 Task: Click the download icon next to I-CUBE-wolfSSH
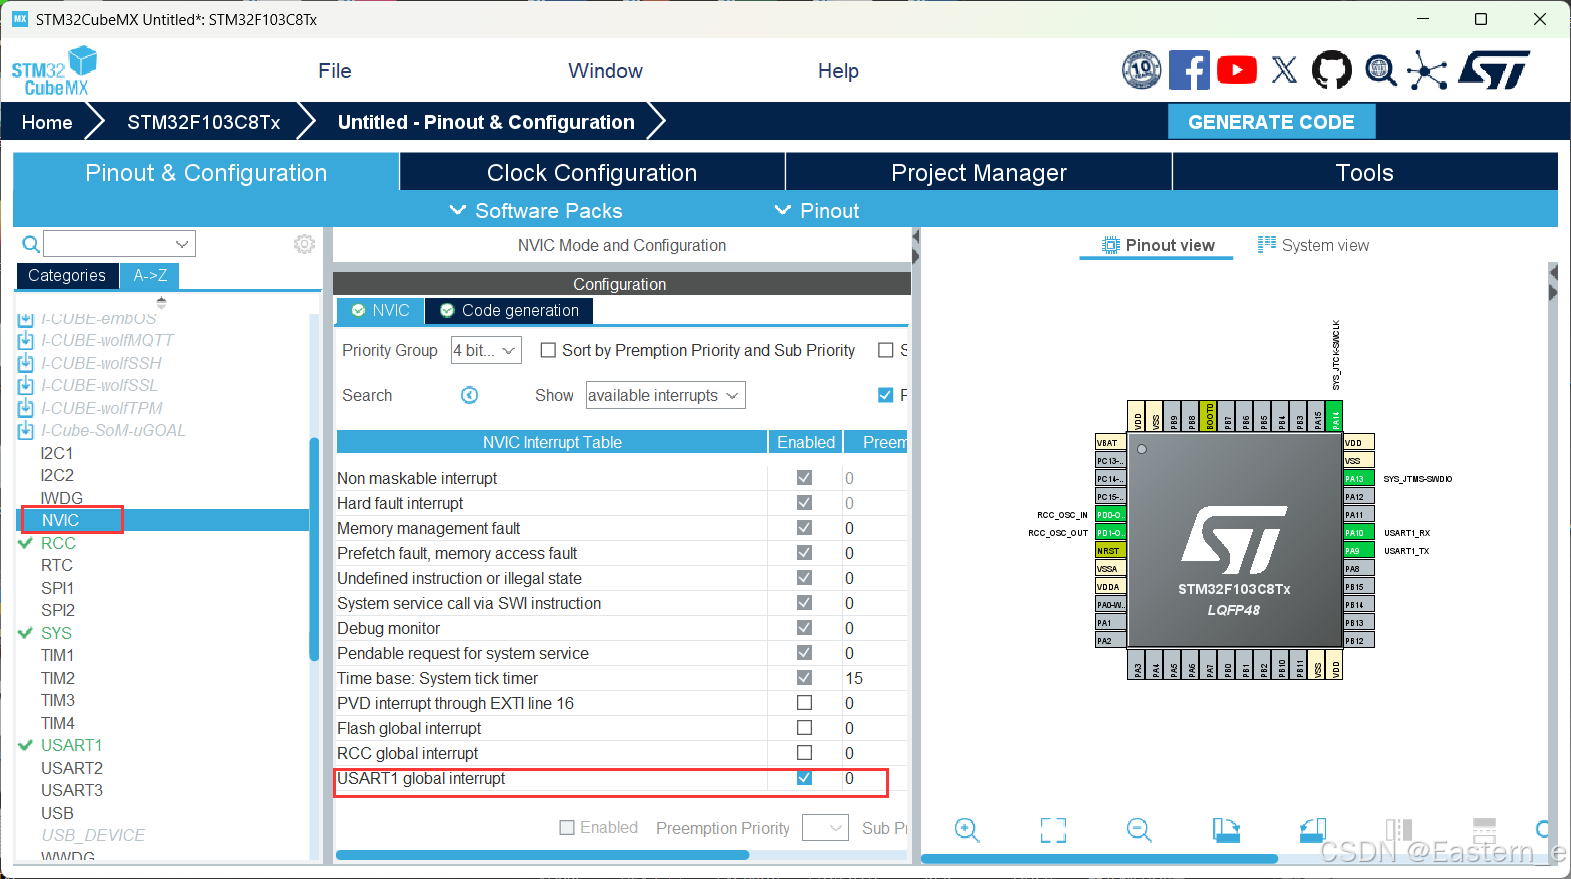26,363
